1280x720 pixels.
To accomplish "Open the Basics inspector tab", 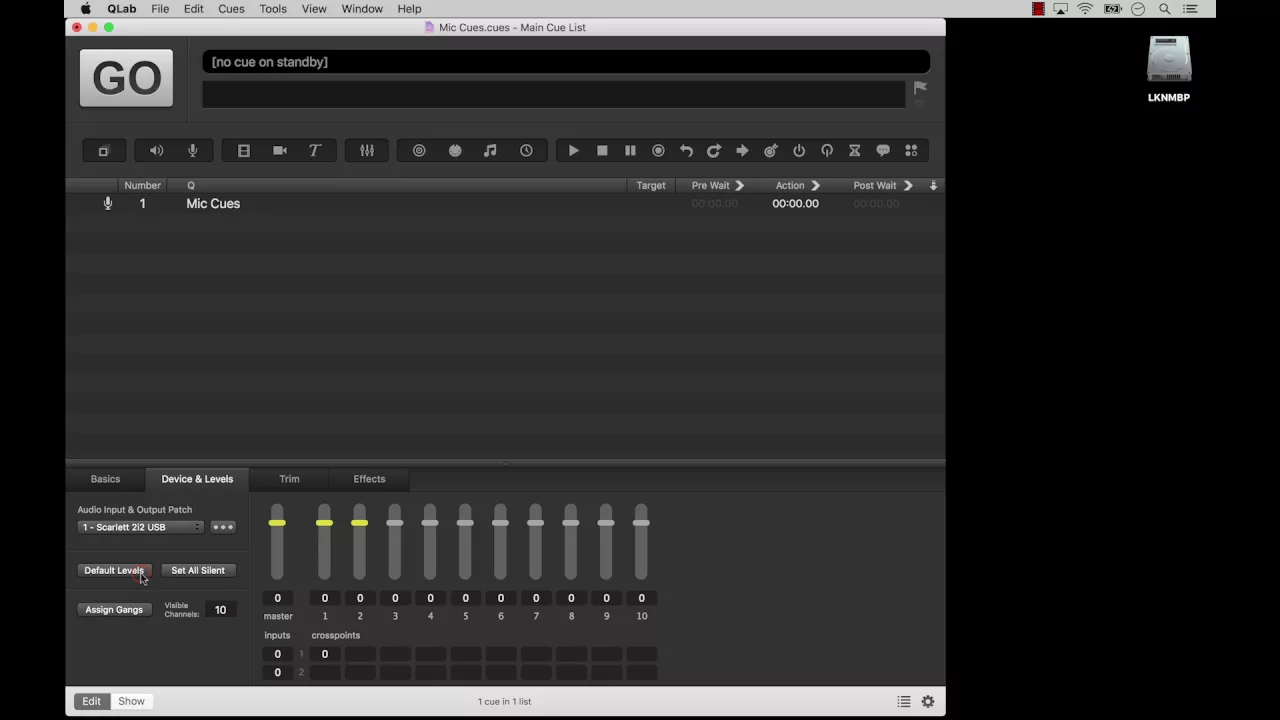I will coord(105,479).
